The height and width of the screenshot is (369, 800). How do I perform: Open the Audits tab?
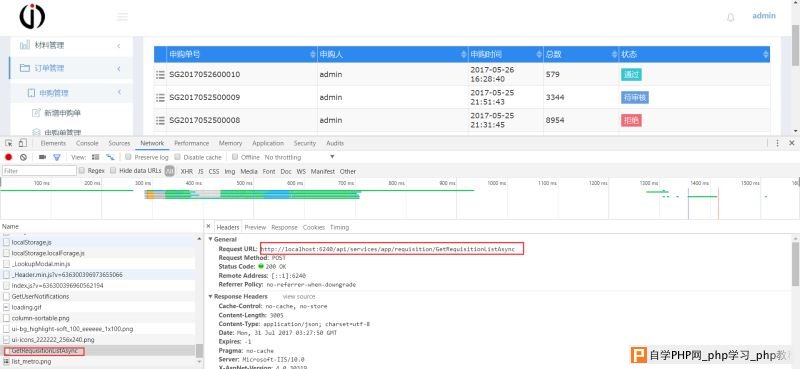click(x=335, y=143)
